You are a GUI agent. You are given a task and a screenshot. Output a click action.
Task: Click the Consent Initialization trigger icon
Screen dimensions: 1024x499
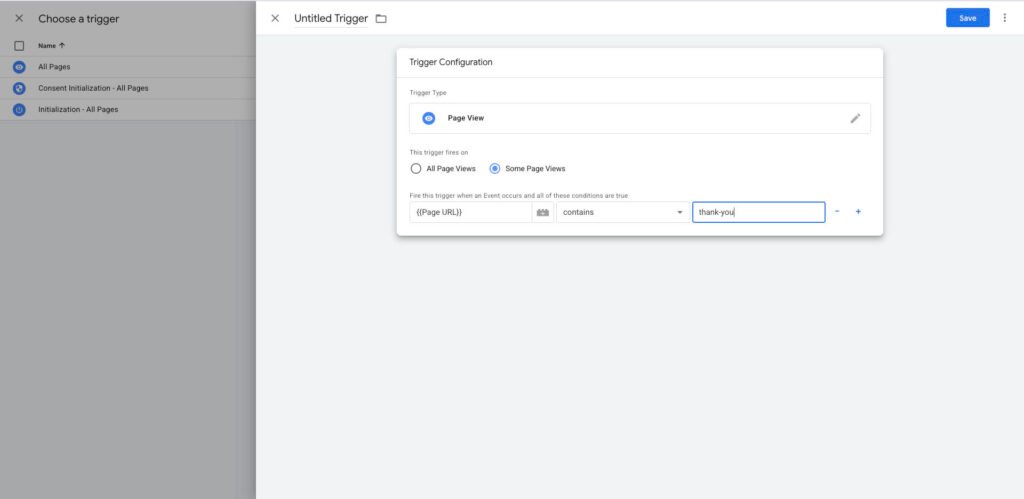(19, 88)
